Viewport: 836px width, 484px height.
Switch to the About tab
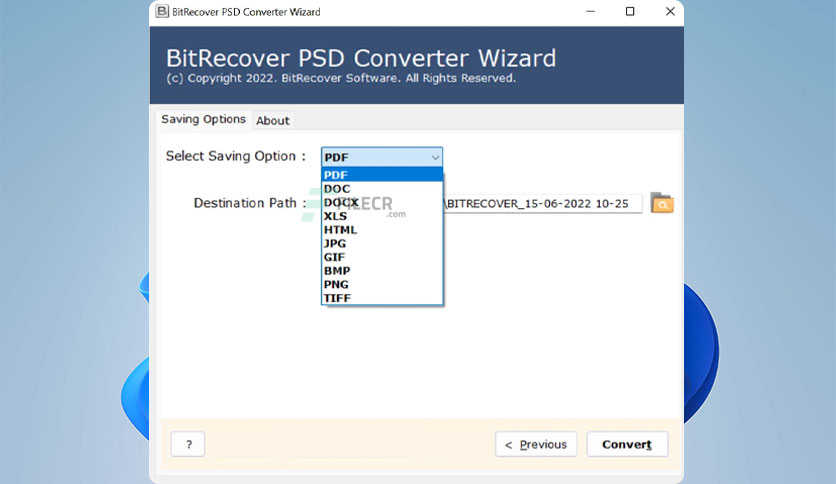(x=272, y=120)
